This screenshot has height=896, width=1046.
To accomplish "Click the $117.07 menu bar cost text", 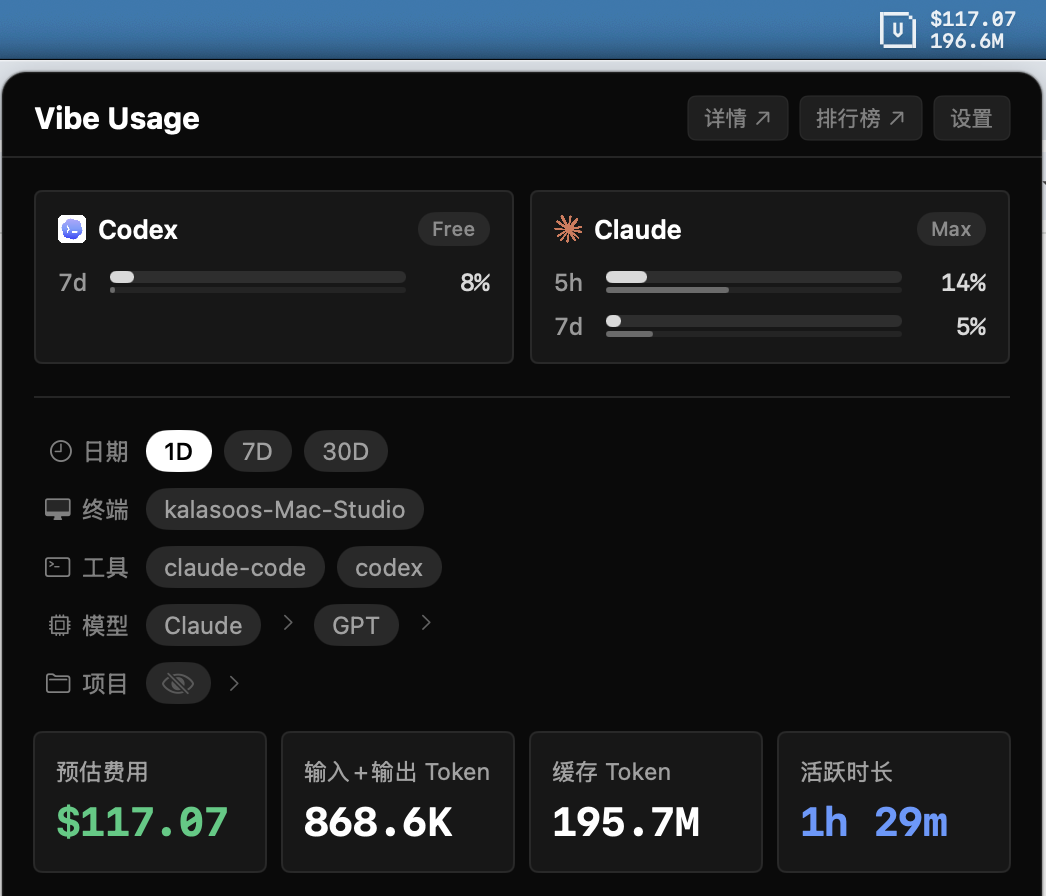I will point(973,19).
